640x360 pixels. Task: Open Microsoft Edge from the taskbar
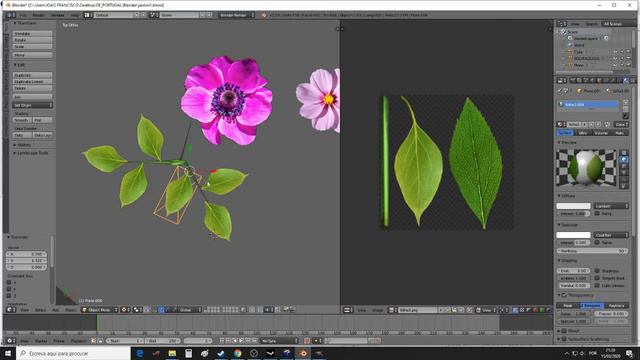pos(140,353)
